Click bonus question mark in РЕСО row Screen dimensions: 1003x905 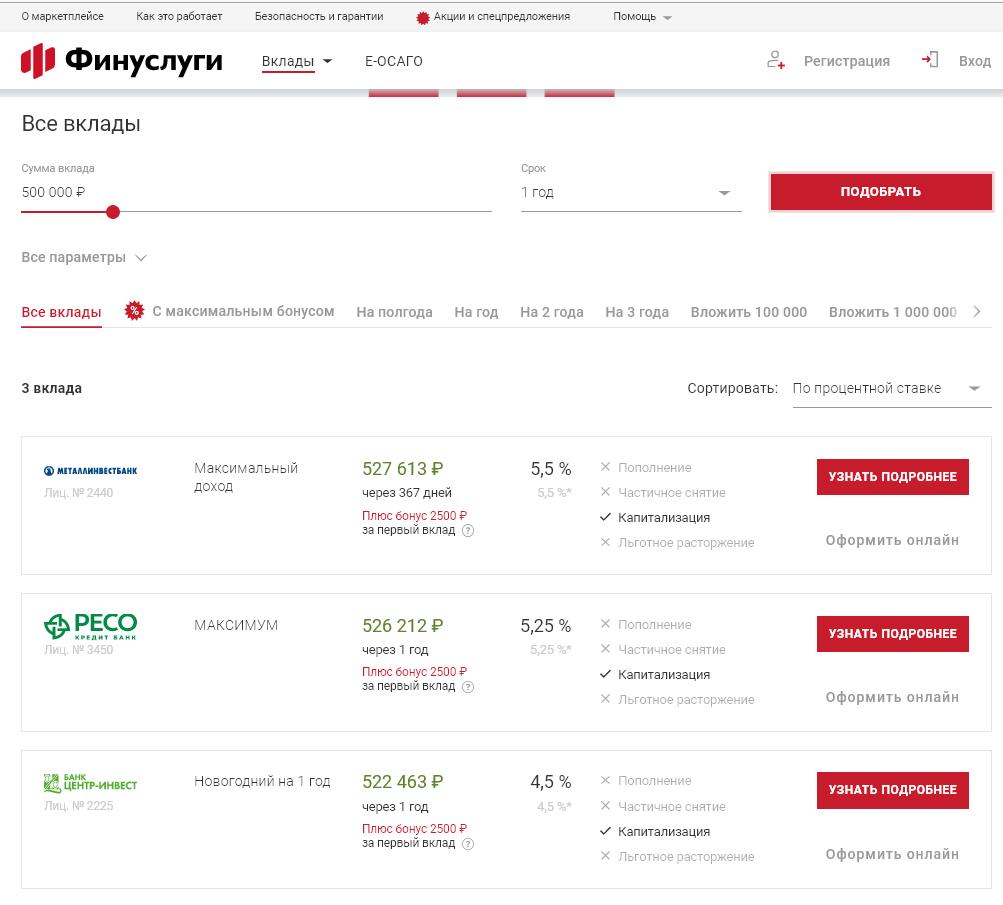[468, 687]
